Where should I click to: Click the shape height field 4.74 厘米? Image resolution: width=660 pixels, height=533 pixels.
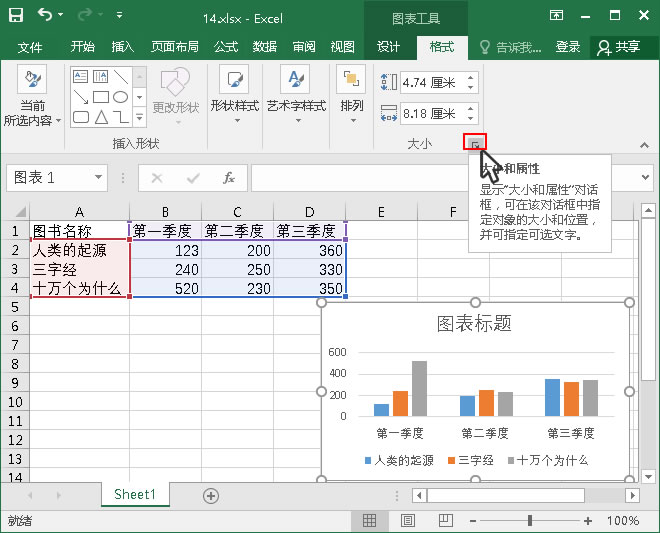[431, 83]
